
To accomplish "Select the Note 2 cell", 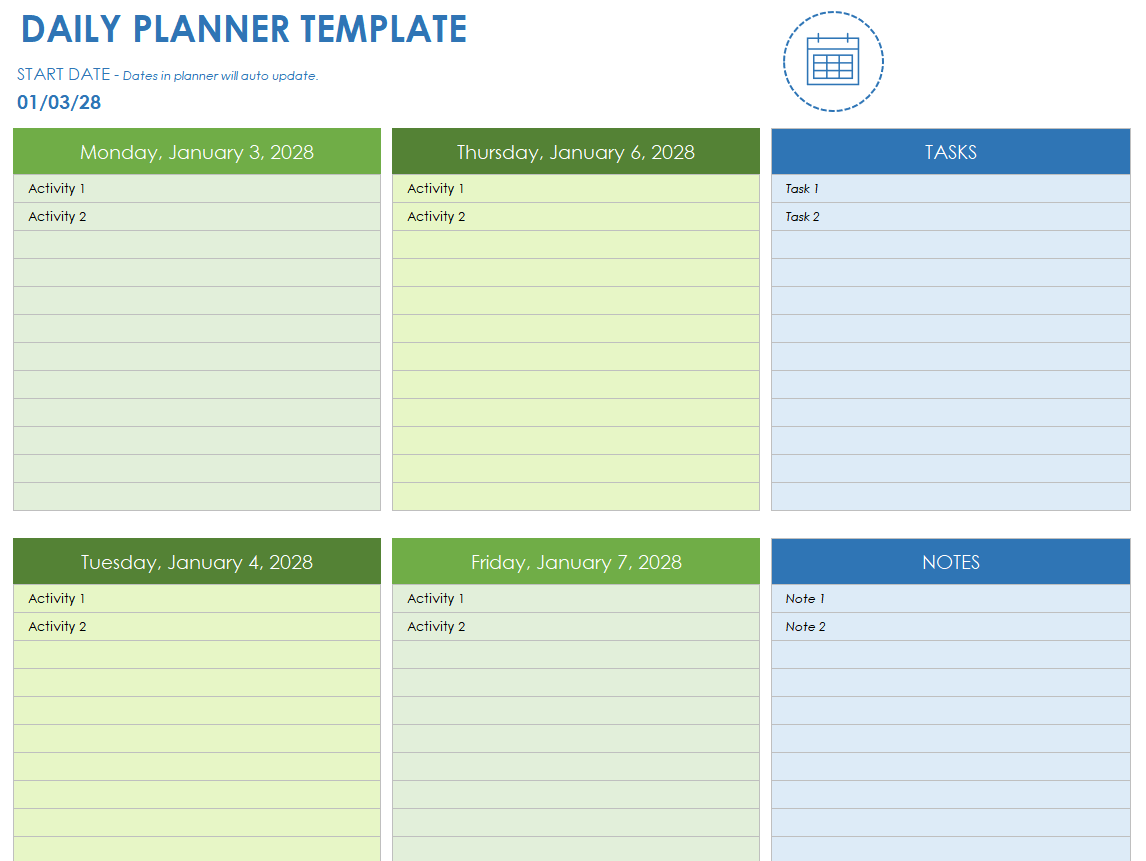I will (x=805, y=626).
